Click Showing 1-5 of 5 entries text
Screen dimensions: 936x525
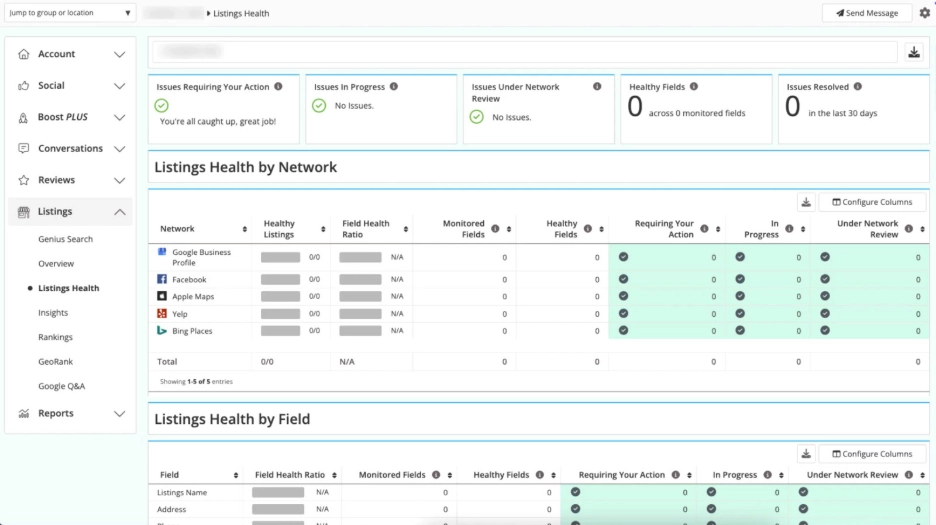(196, 381)
